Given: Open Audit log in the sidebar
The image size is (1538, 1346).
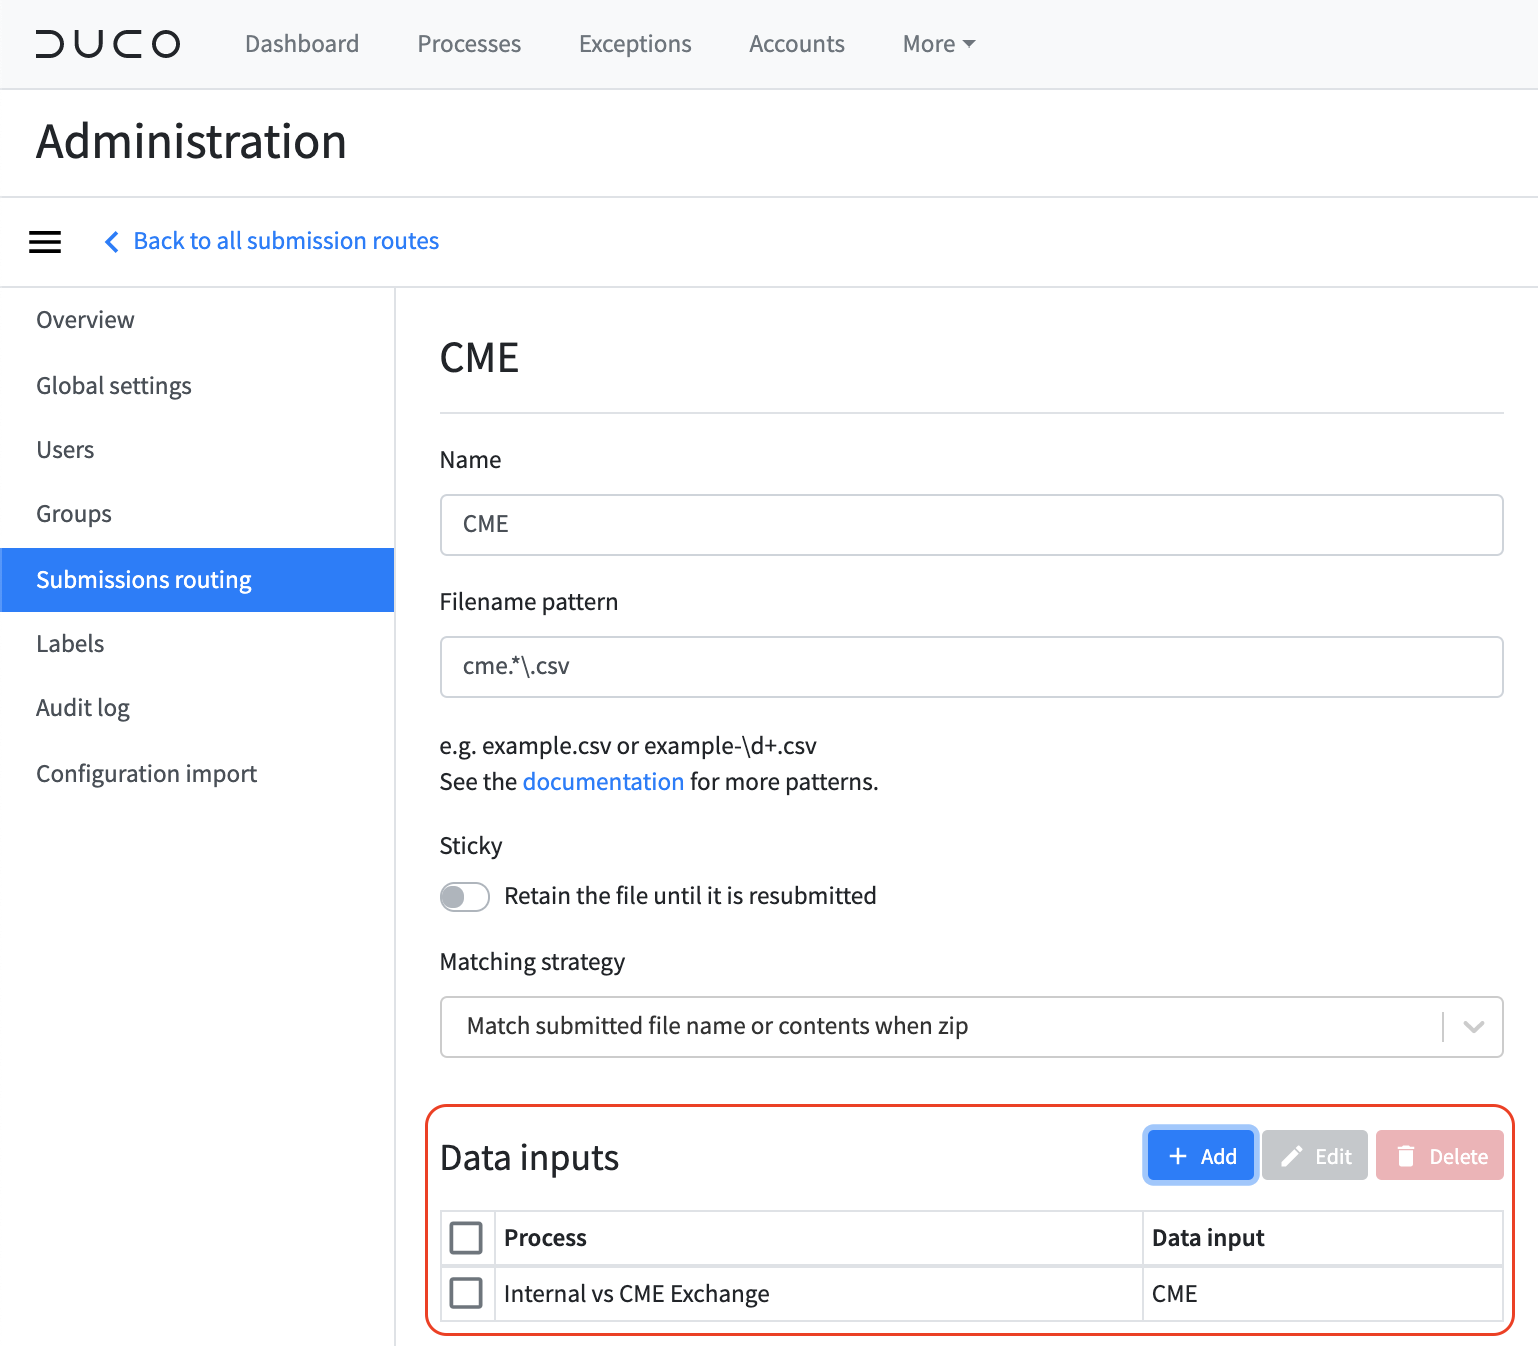Looking at the screenshot, I should (197, 708).
